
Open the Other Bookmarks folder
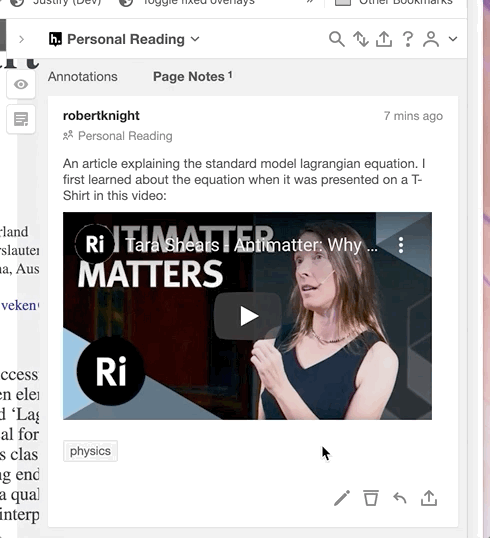(x=394, y=2)
